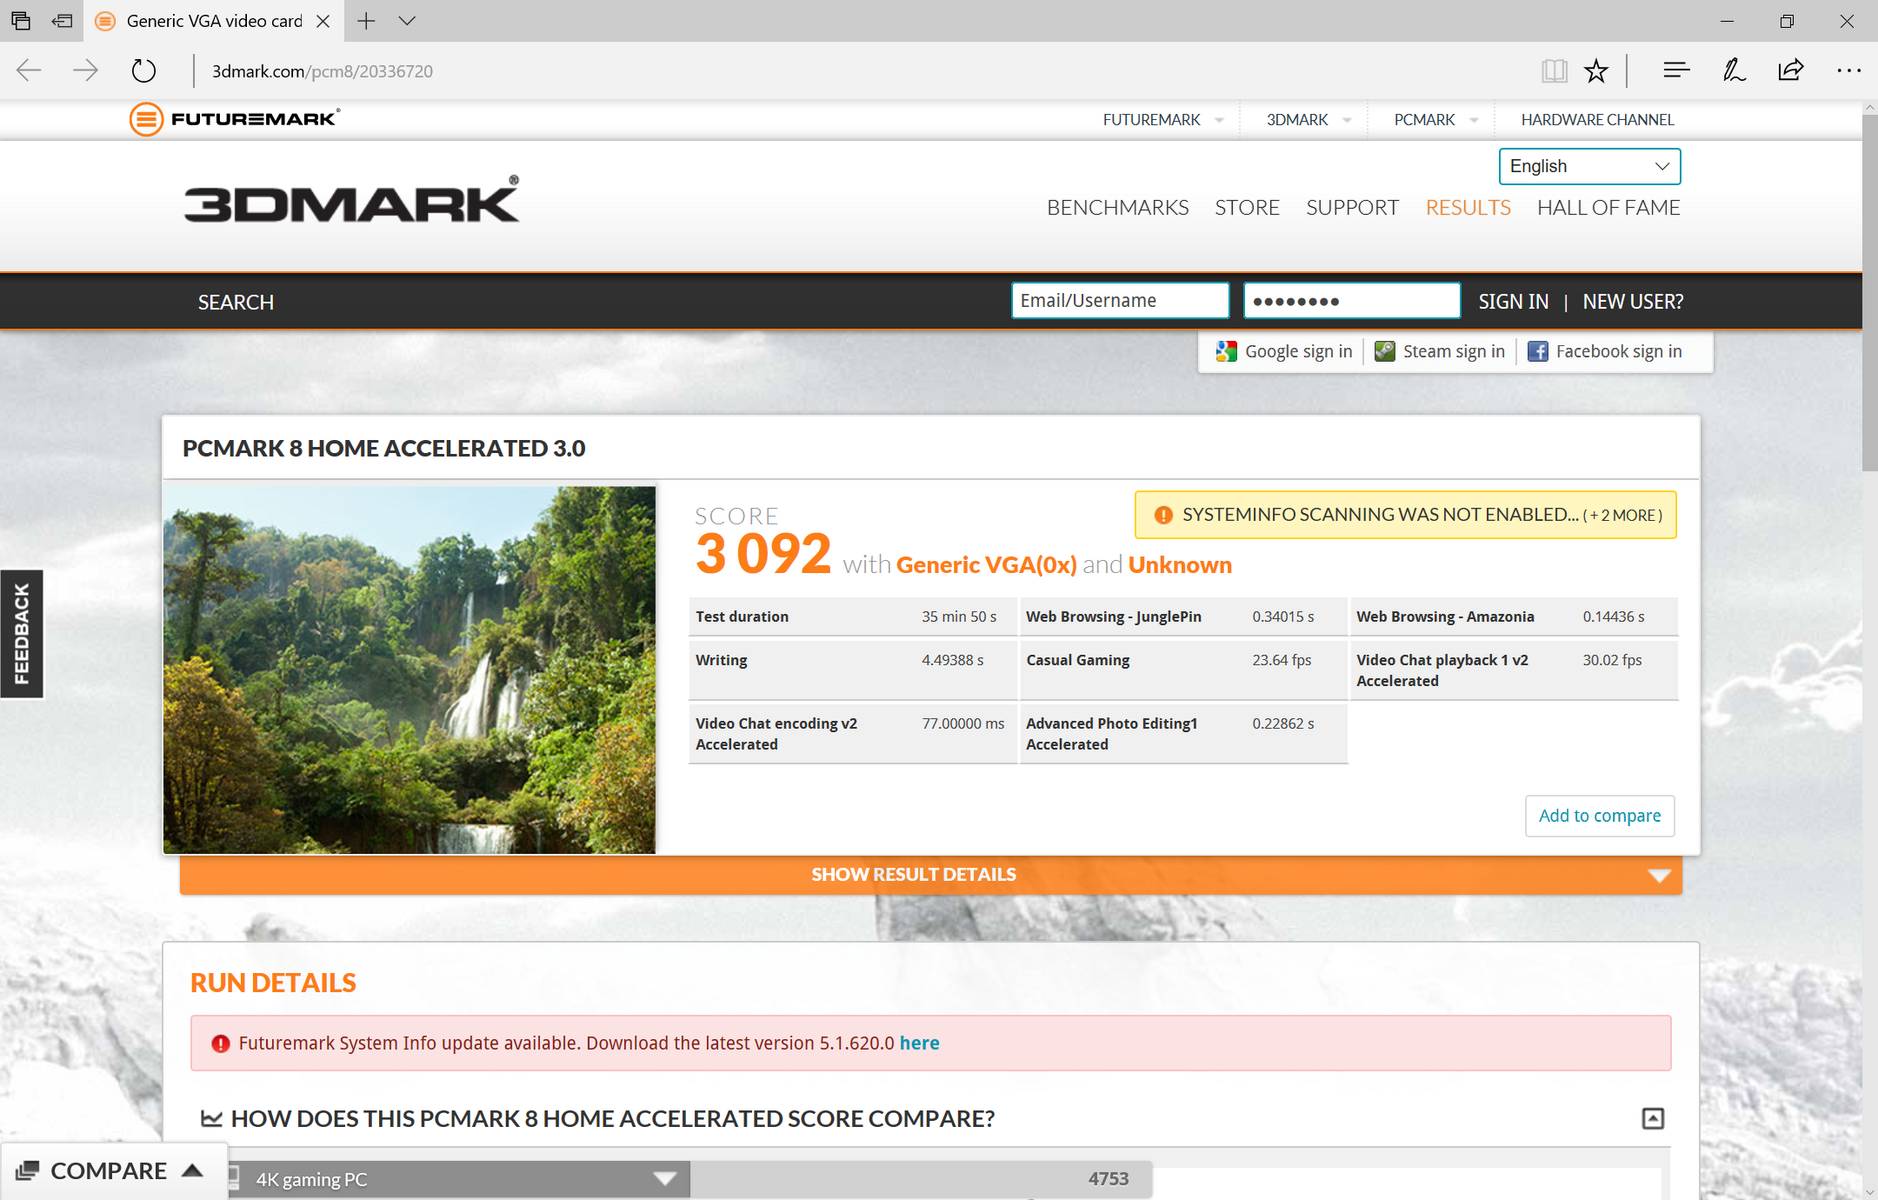Click the Sign In button
The image size is (1878, 1200).
tap(1513, 301)
